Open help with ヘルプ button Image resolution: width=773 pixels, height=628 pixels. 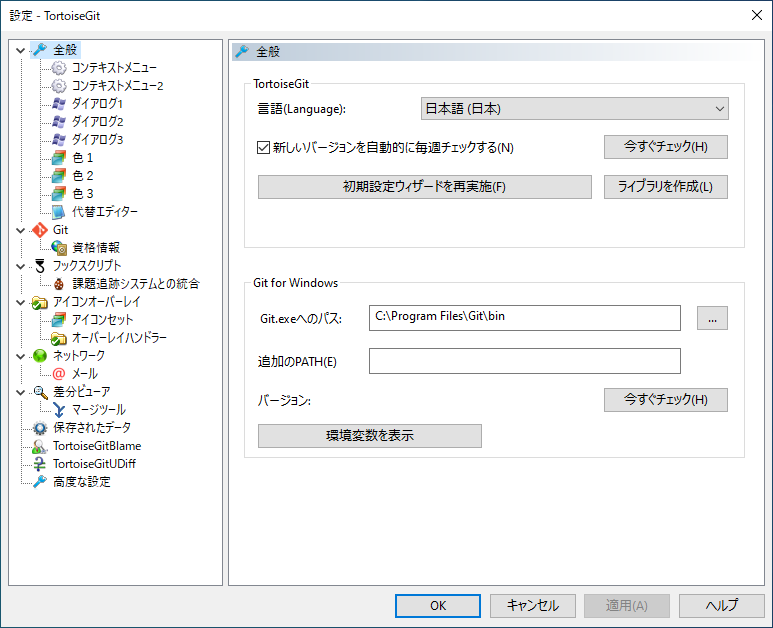(x=722, y=606)
